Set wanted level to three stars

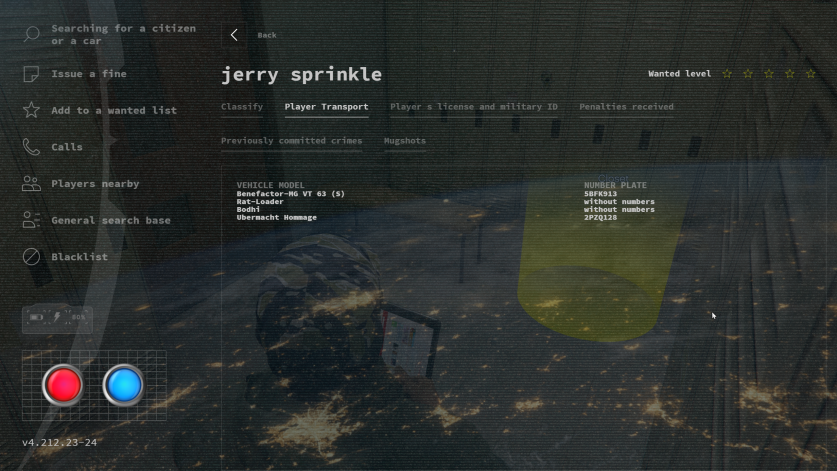pos(769,74)
